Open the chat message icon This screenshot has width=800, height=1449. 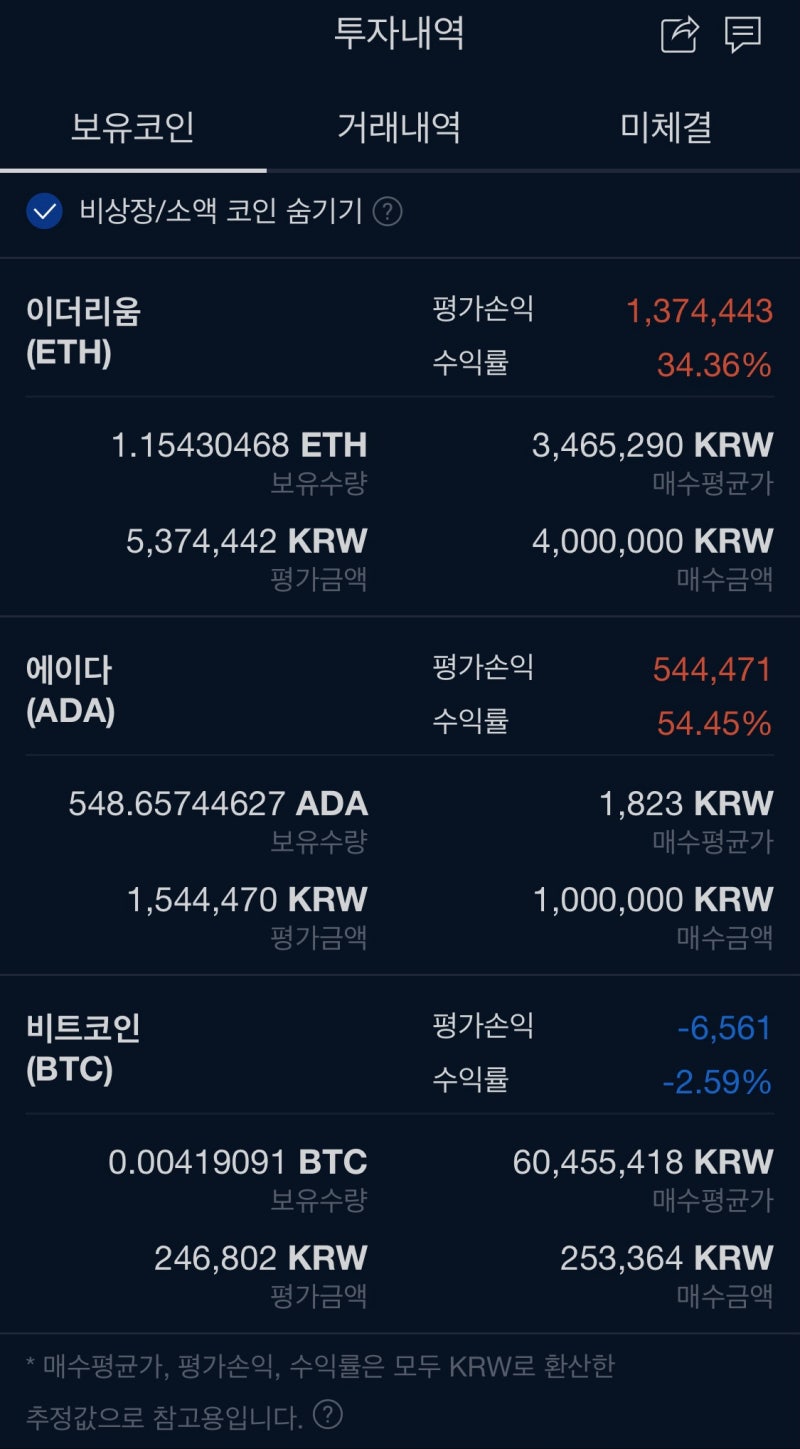[x=743, y=35]
